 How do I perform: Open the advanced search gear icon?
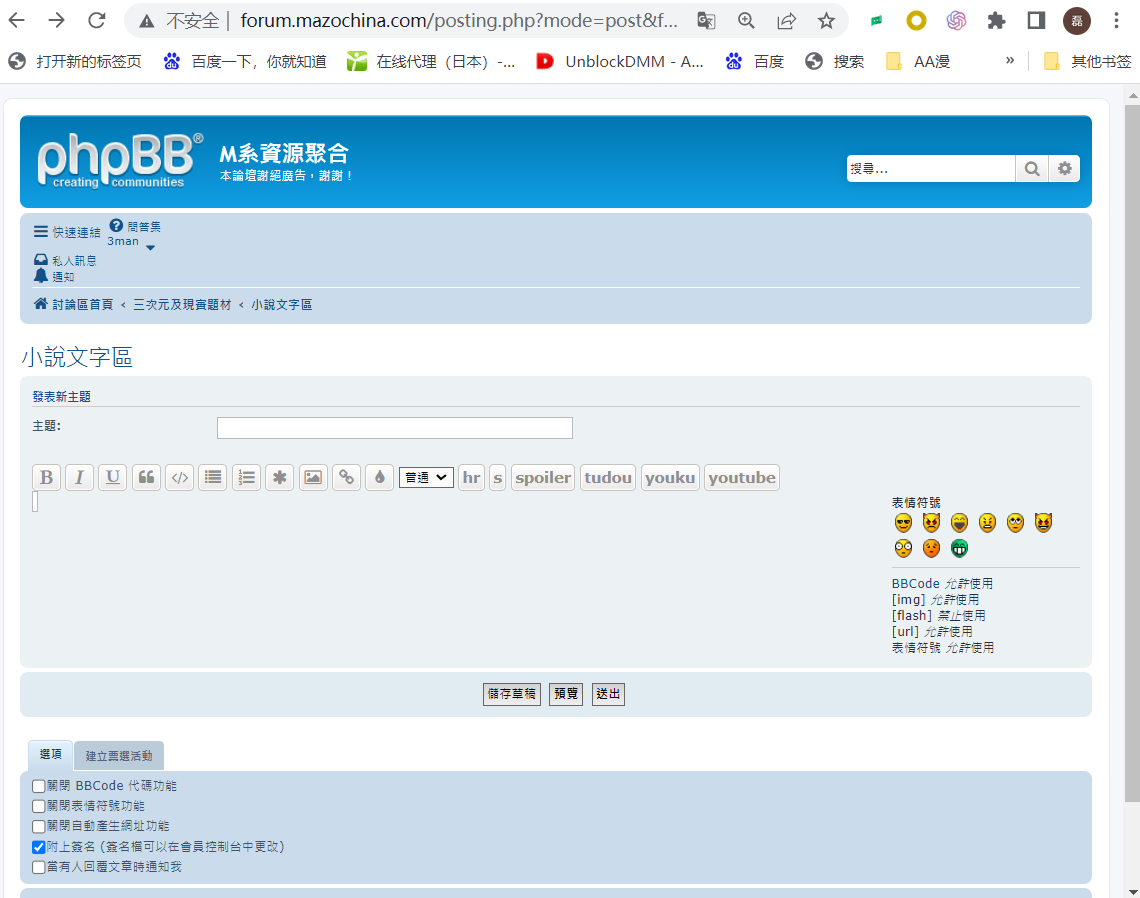pyautogui.click(x=1064, y=169)
